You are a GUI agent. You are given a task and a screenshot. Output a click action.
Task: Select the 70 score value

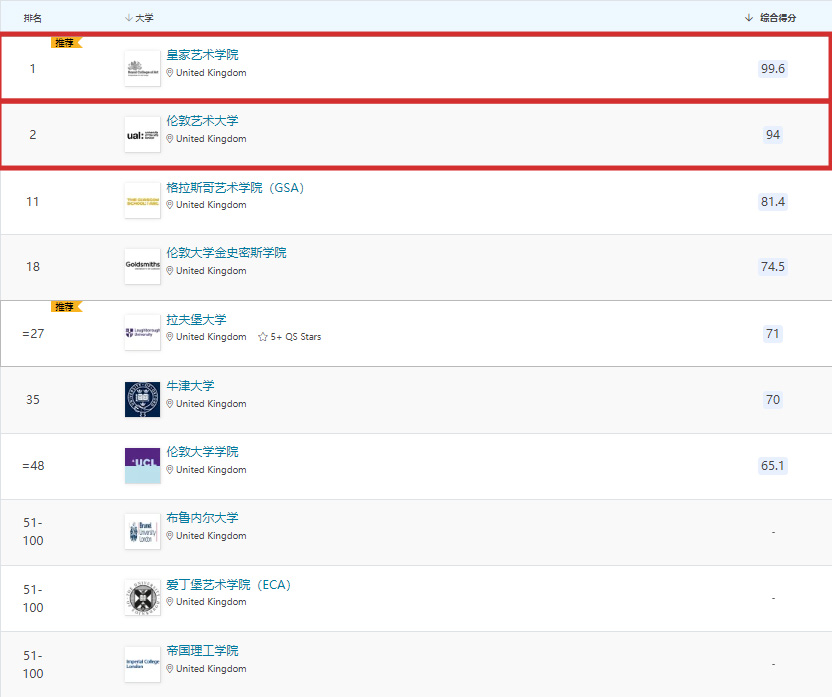(x=773, y=399)
